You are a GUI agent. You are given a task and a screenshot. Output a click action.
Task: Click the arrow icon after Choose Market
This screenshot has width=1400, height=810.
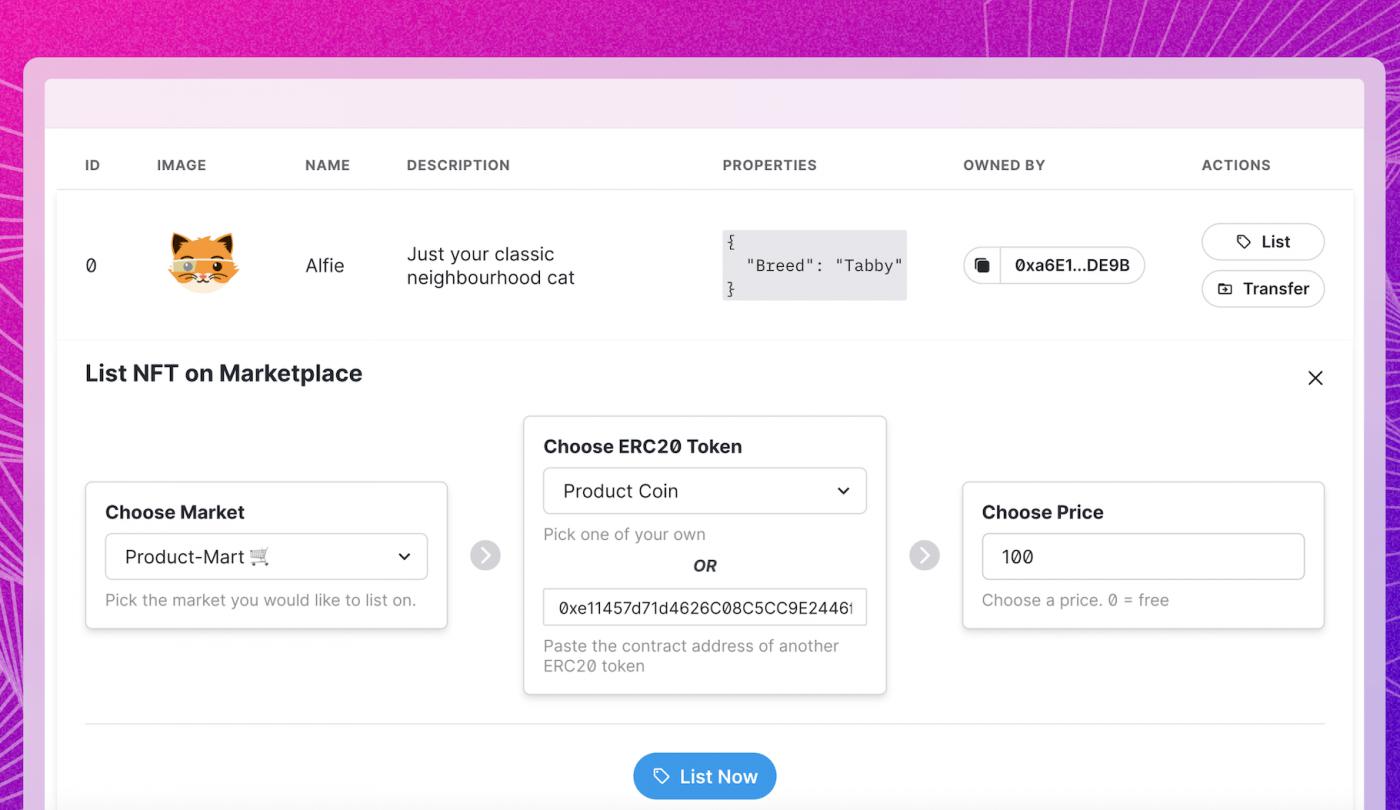(485, 555)
